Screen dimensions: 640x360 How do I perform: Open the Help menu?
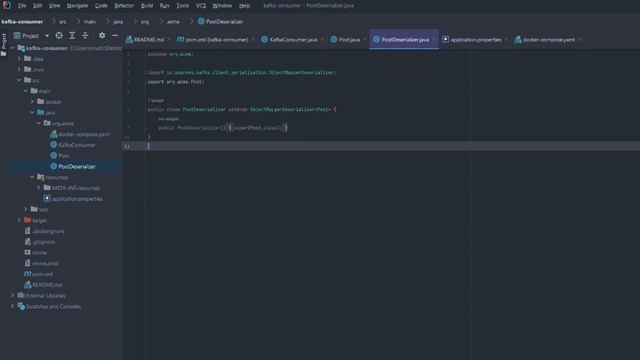click(244, 6)
